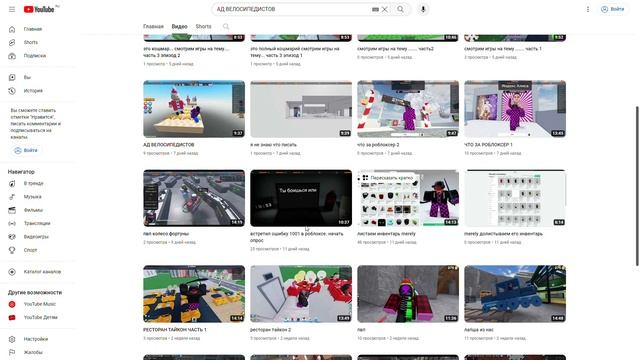Open Жалобы in the sidebar

pyautogui.click(x=33, y=352)
